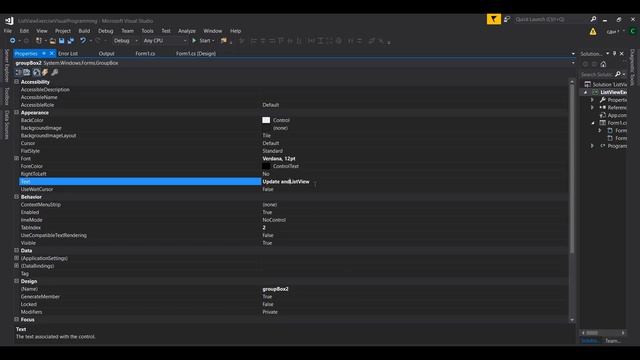Expand the (ApplicationSettings) property
The height and width of the screenshot is (360, 640).
click(x=17, y=258)
